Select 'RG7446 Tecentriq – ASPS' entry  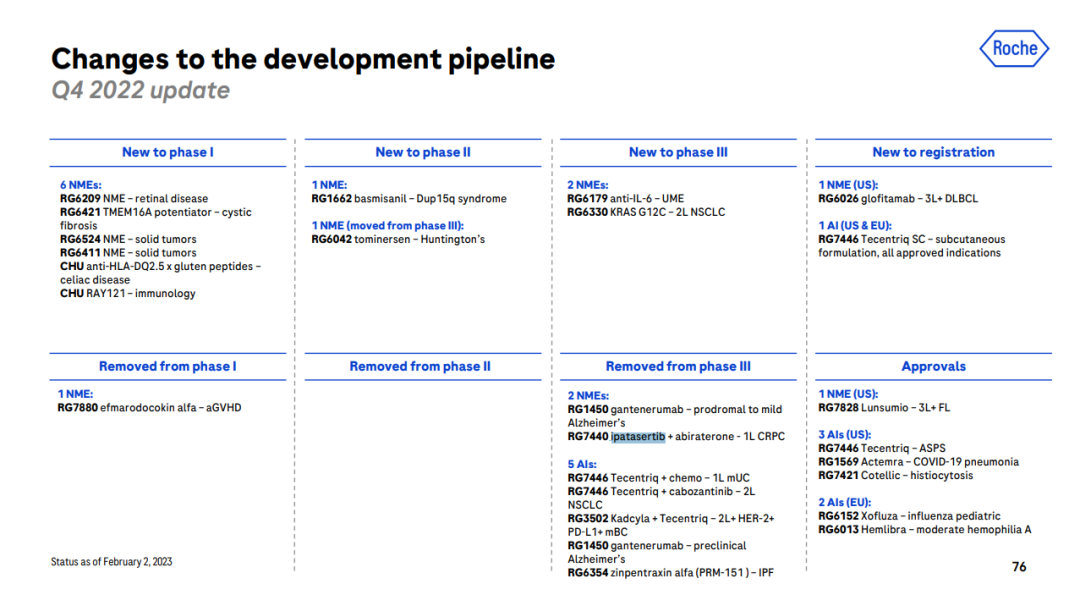[x=882, y=448]
